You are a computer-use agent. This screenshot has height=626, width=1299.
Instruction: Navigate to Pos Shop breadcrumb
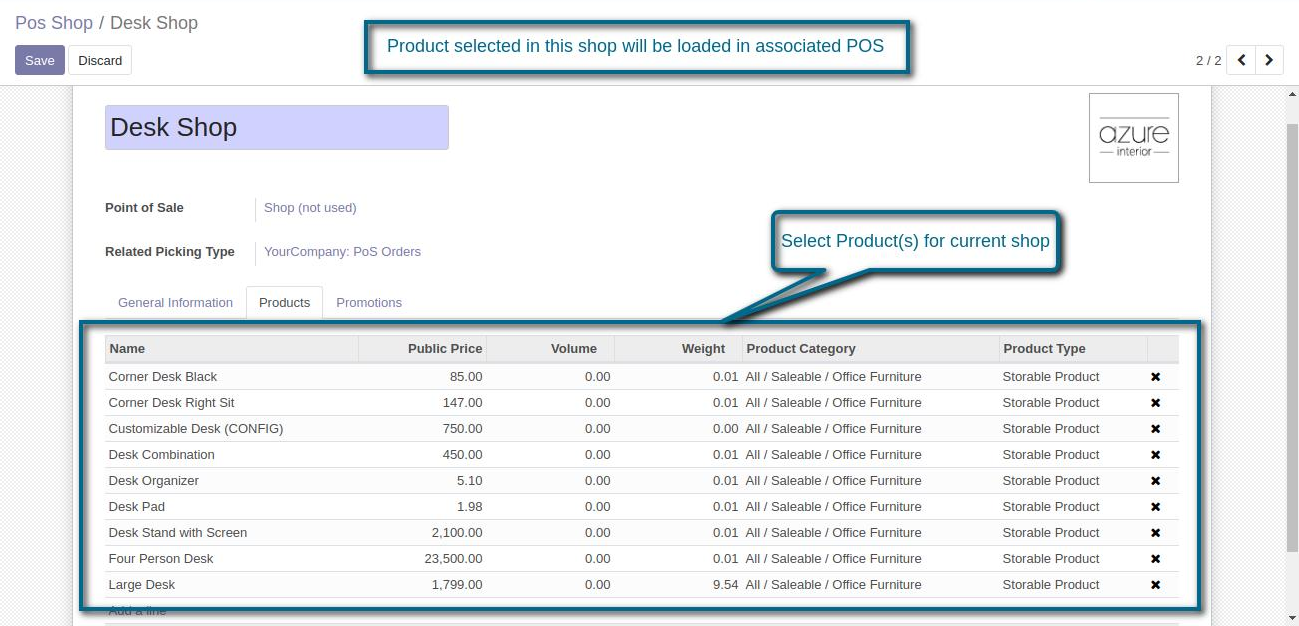click(54, 23)
